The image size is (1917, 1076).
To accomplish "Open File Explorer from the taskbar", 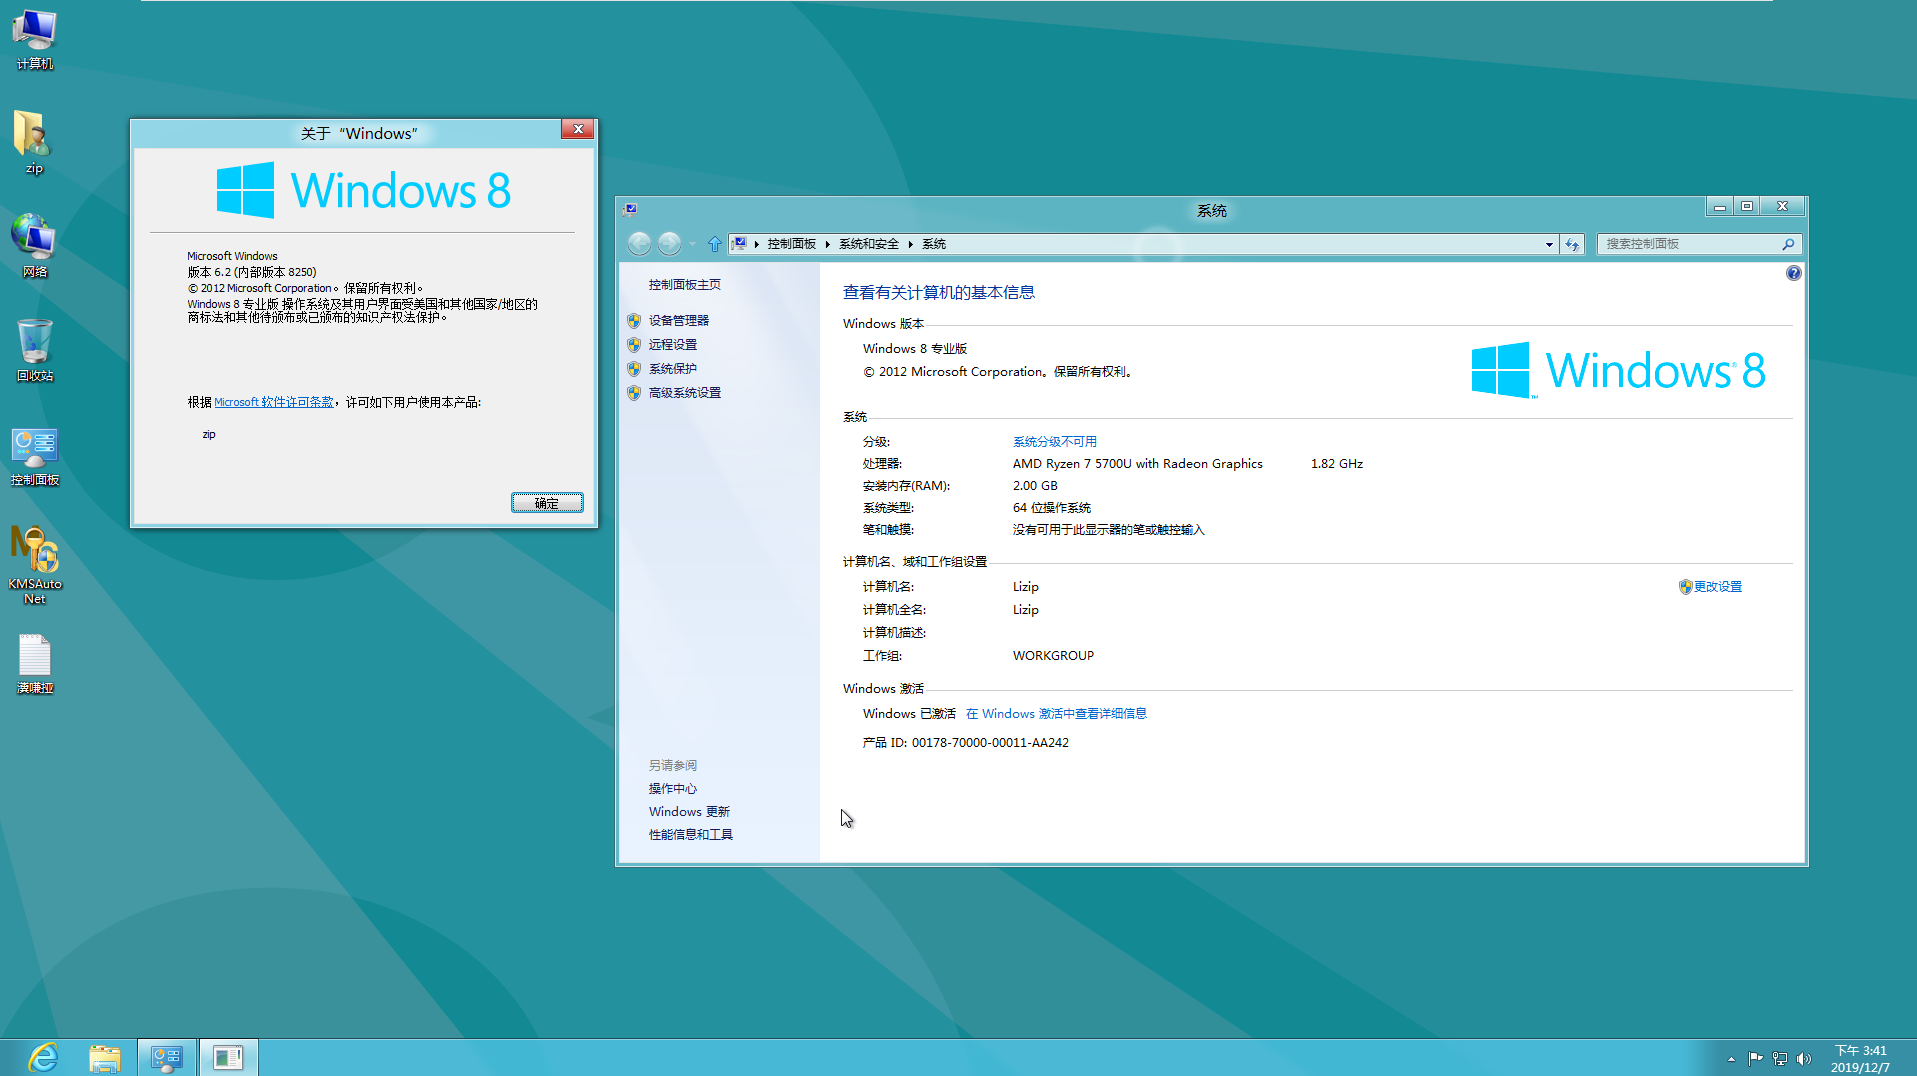I will pos(105,1057).
